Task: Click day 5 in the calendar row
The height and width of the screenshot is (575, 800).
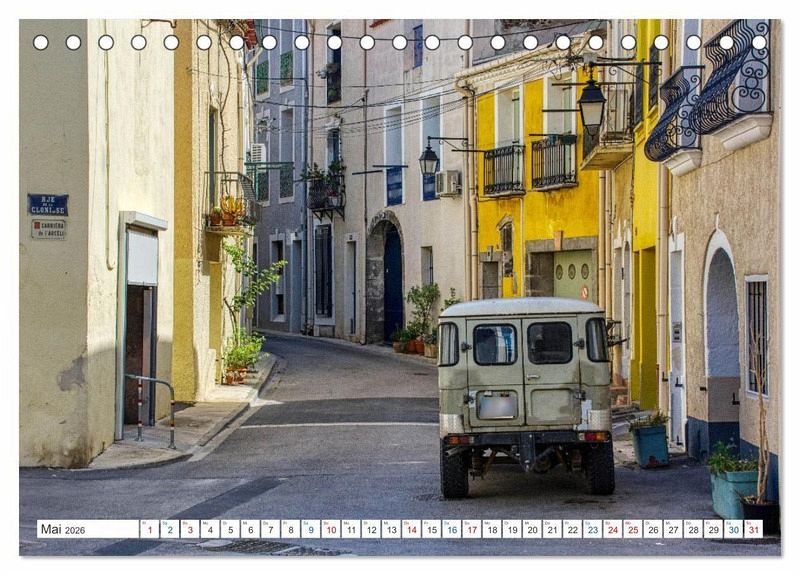Action: tap(230, 529)
